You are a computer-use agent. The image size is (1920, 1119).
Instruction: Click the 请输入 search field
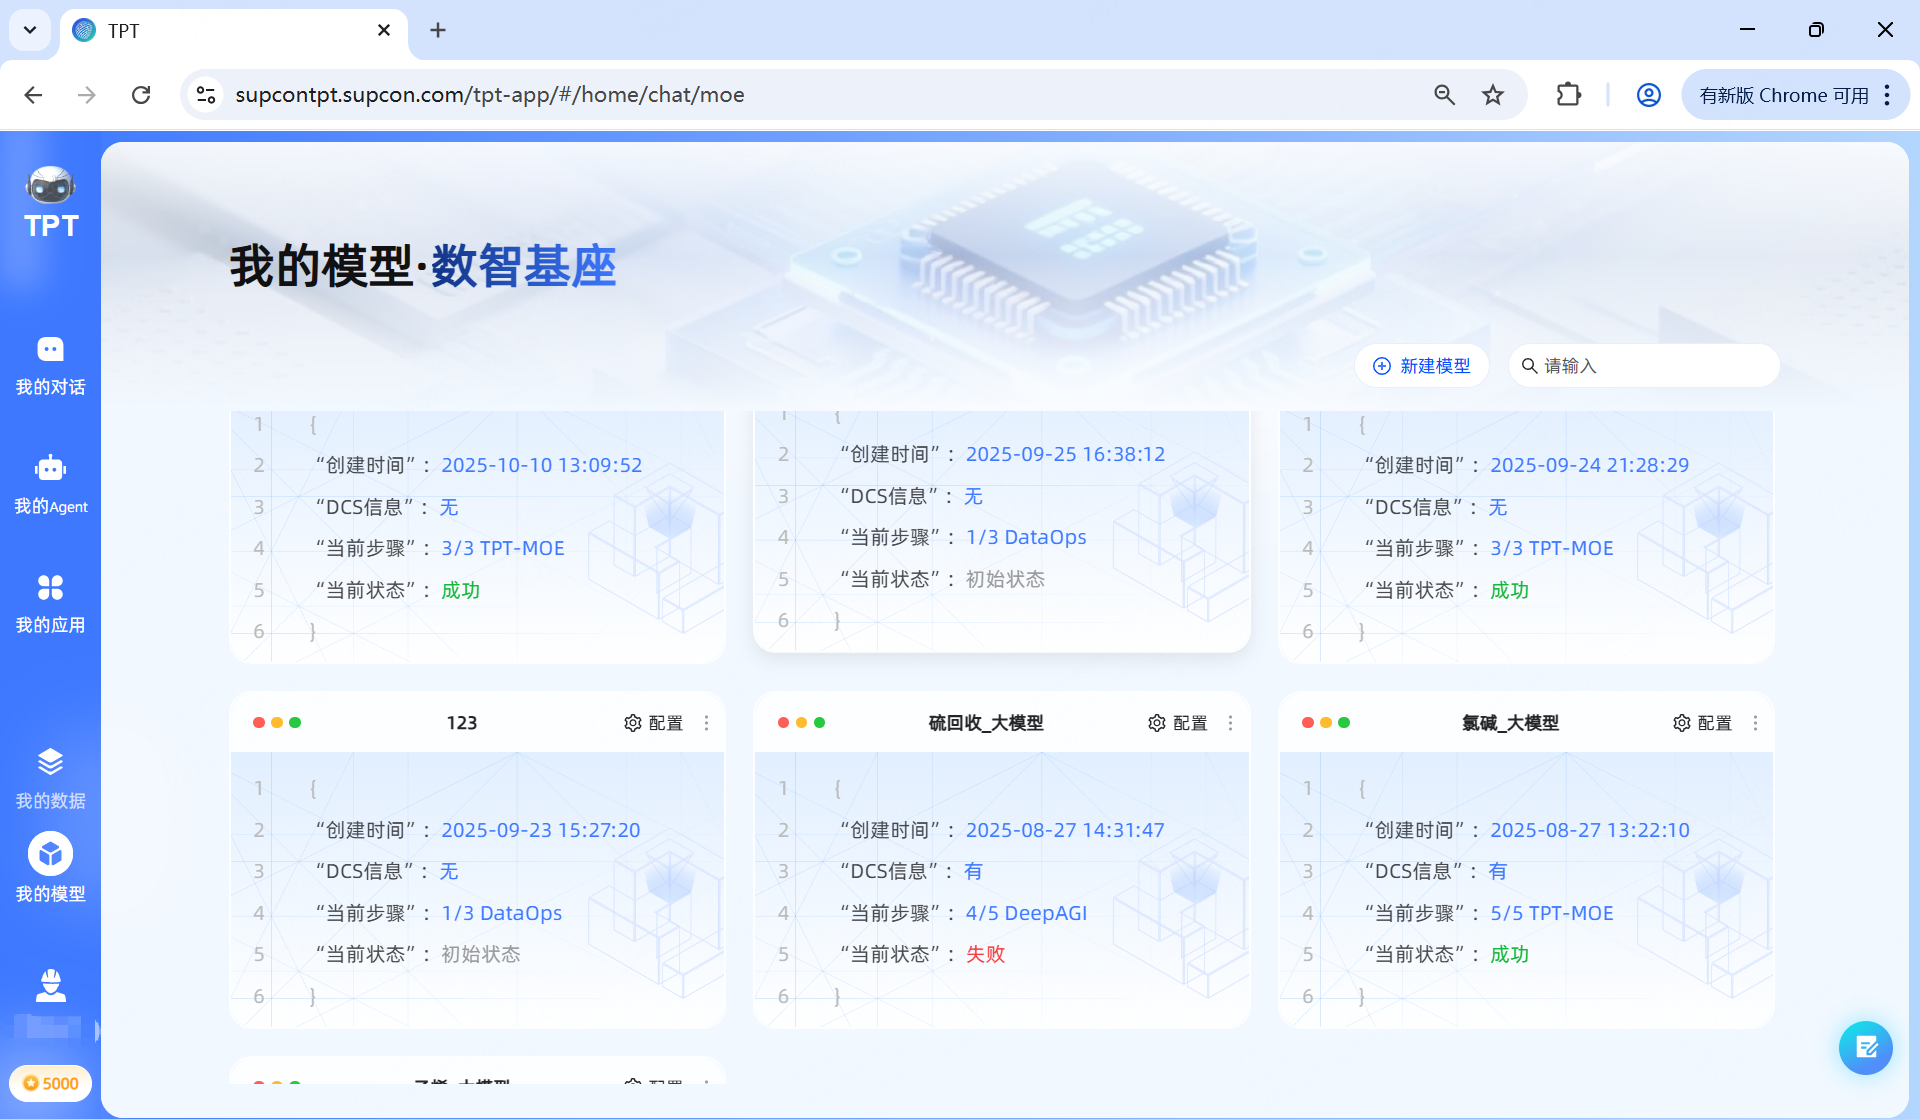point(1644,365)
